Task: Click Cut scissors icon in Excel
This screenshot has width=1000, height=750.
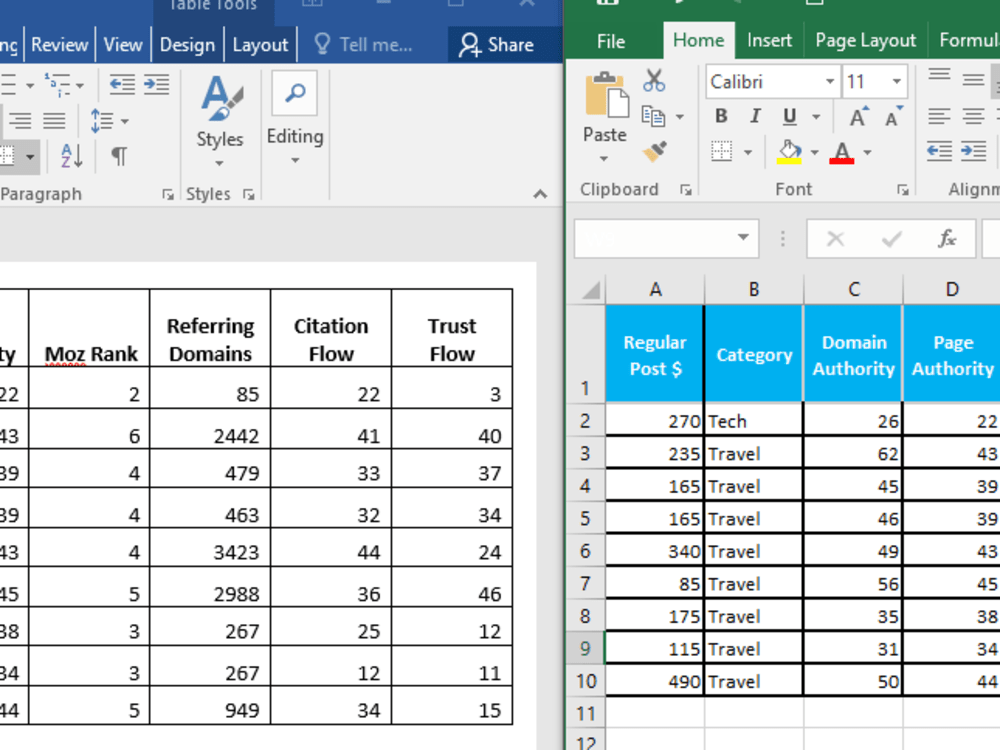Action: point(654,81)
